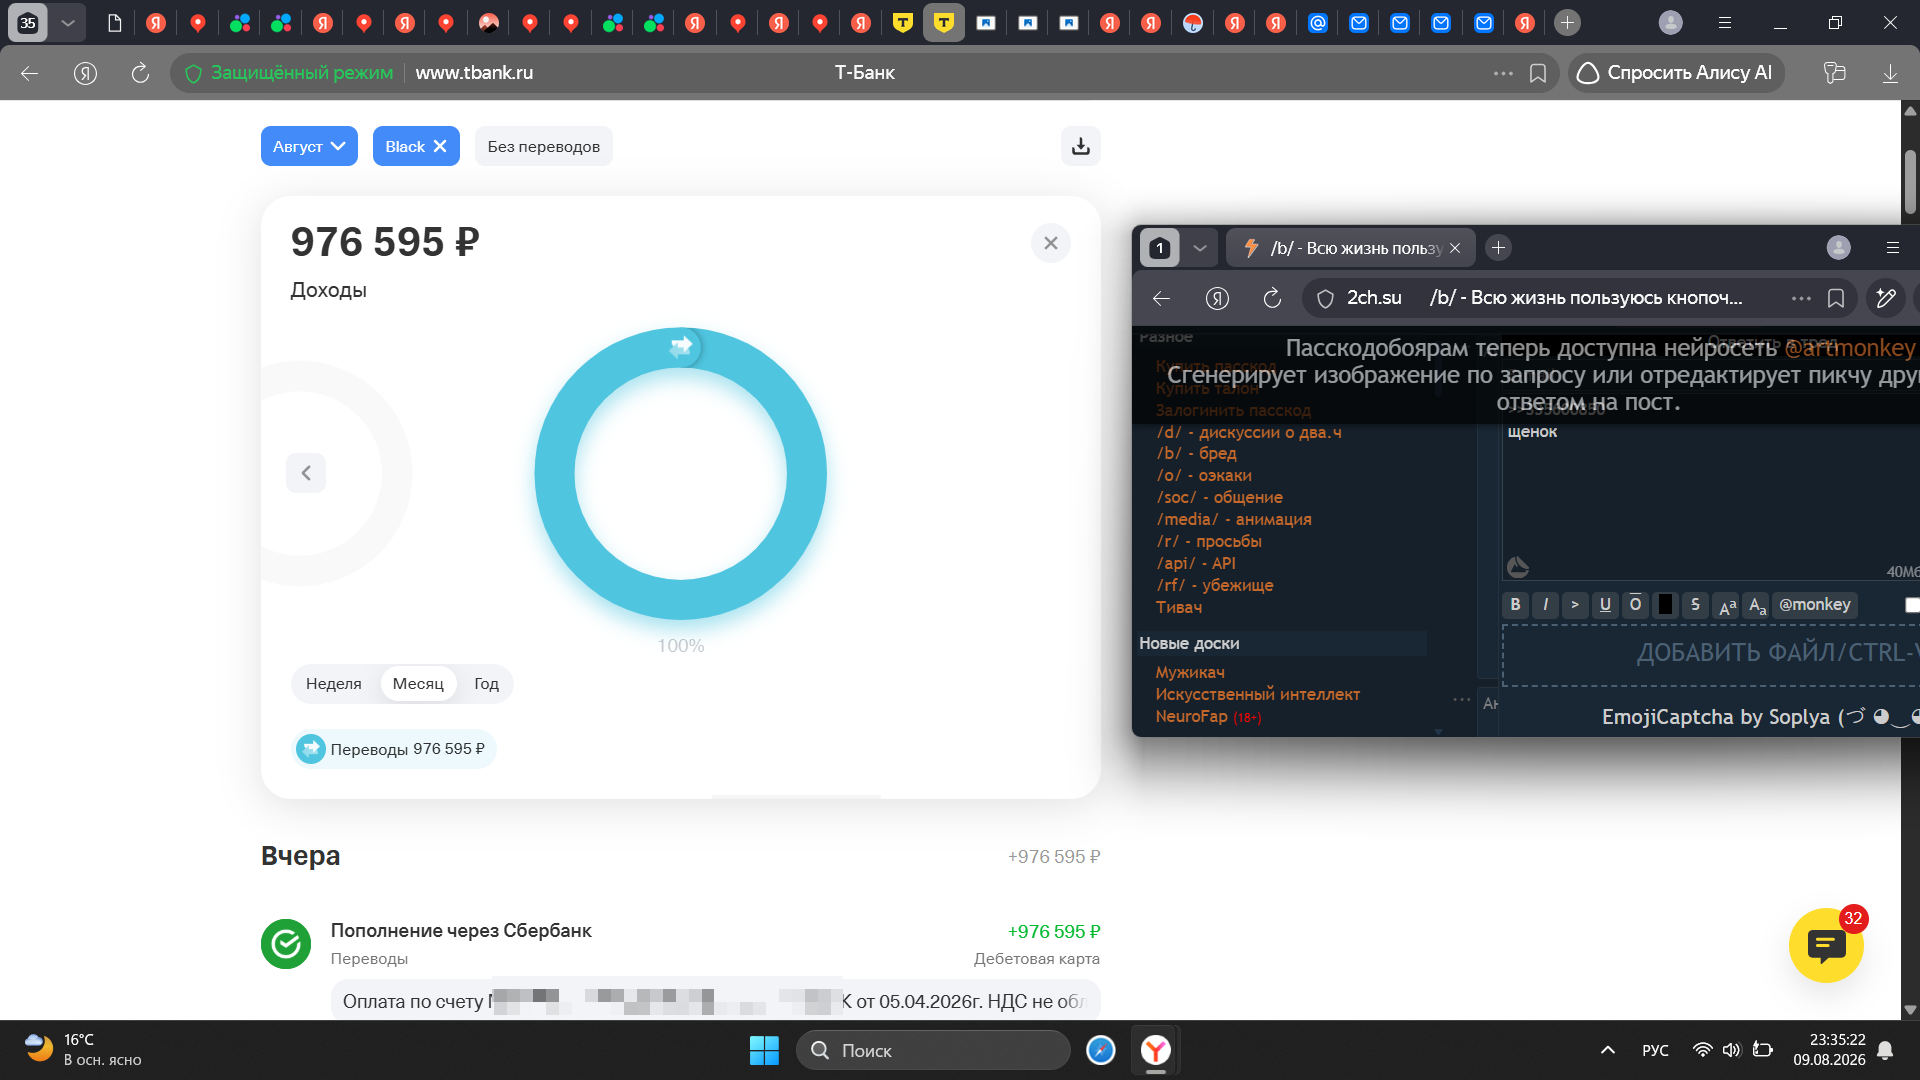This screenshot has width=1920, height=1080.
Task: Open the /media/ анимация board
Action: click(1233, 519)
